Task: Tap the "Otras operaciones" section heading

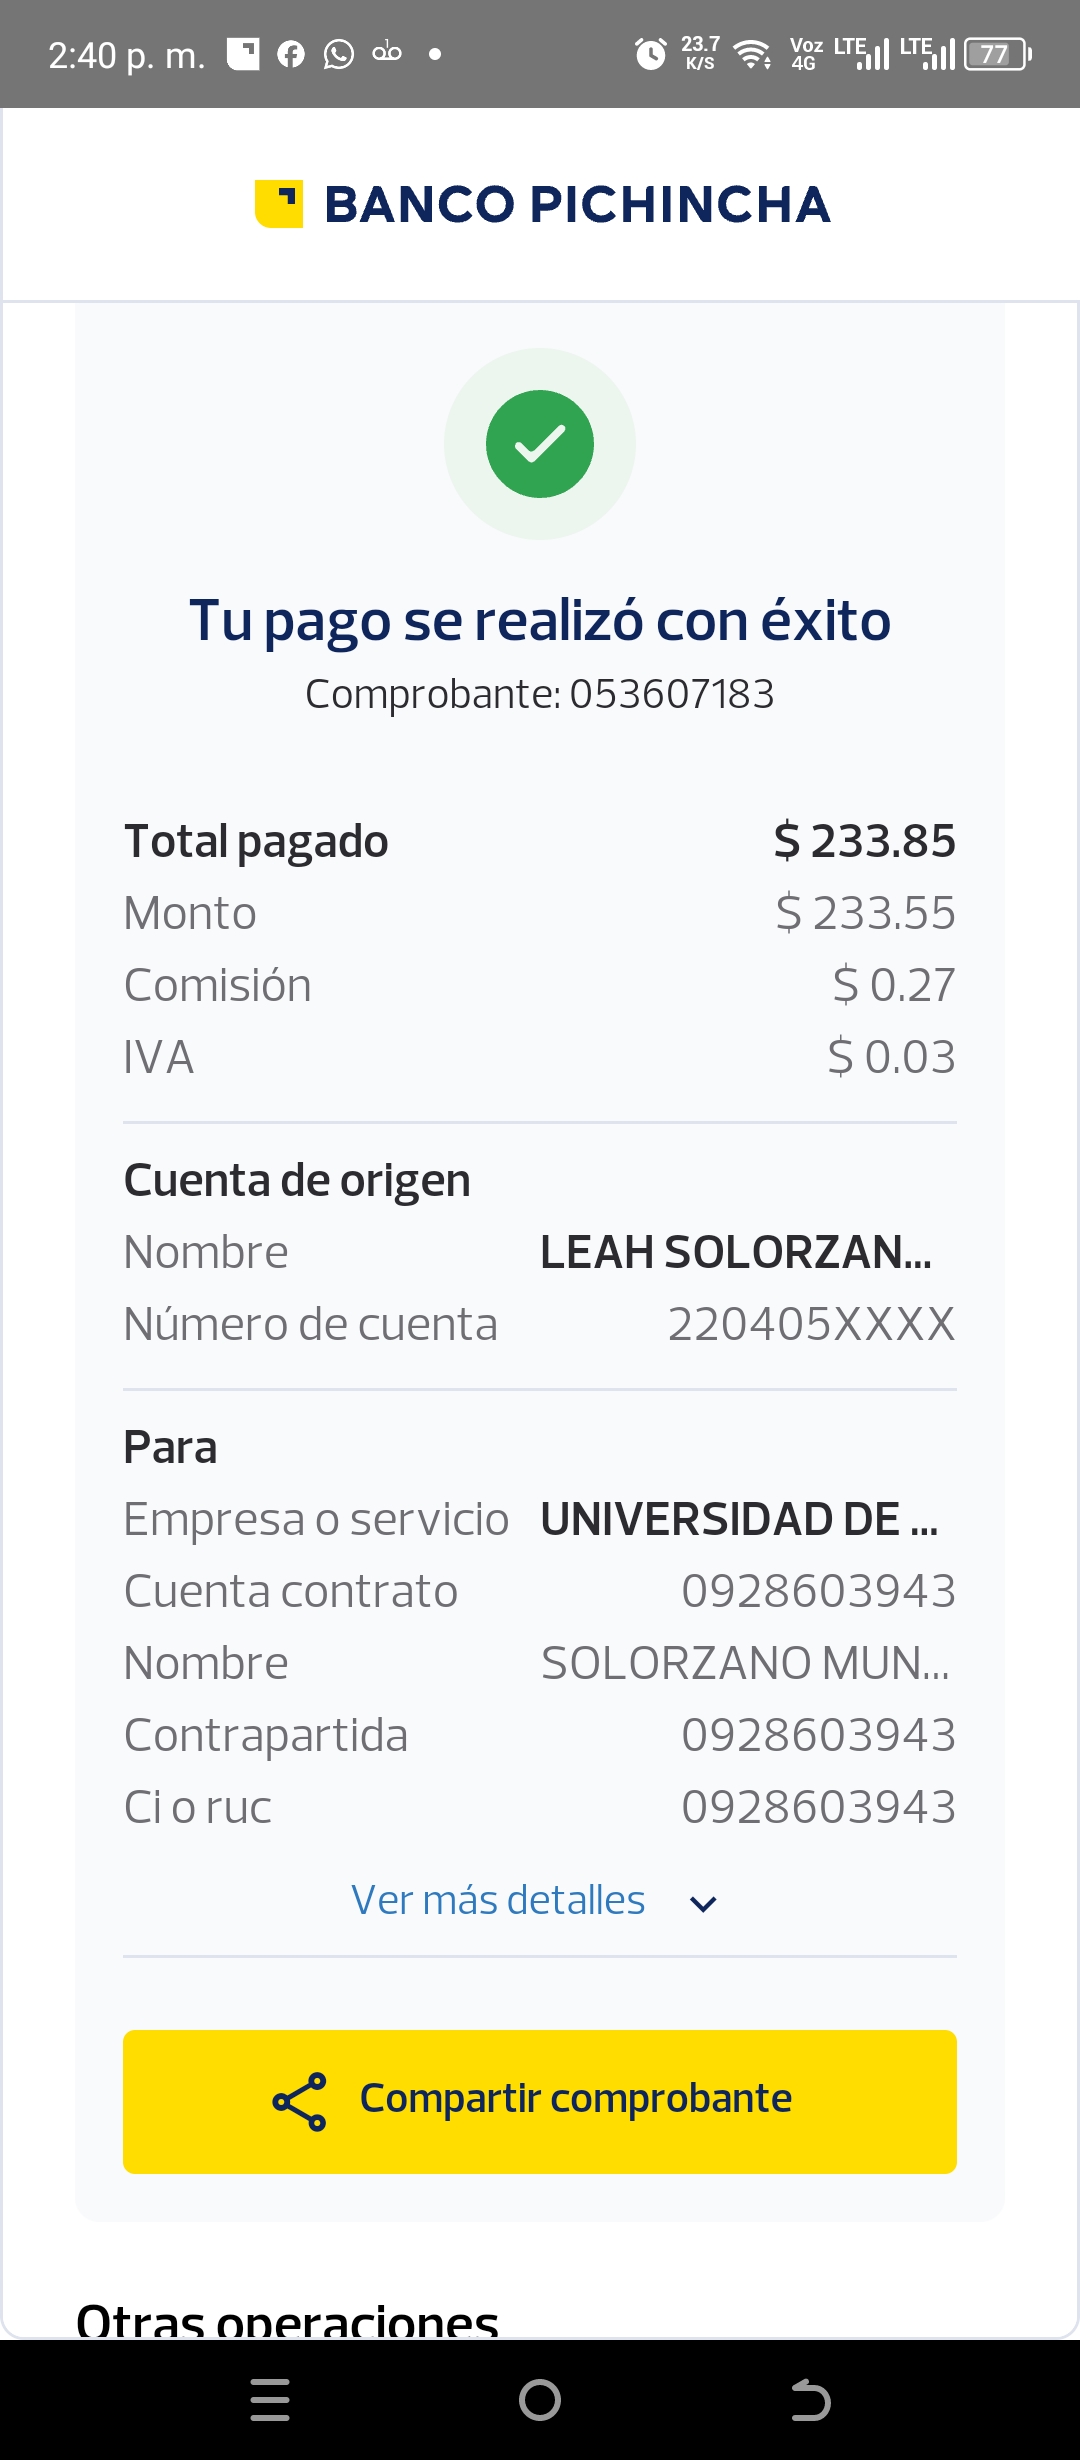Action: click(288, 2320)
